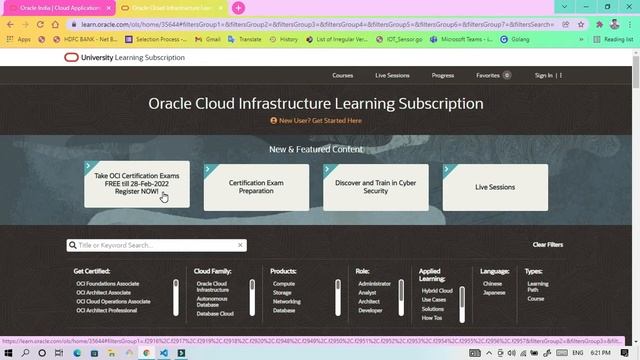Filter by Administrator role
Image resolution: width=640 pixels, height=360 pixels.
click(374, 284)
